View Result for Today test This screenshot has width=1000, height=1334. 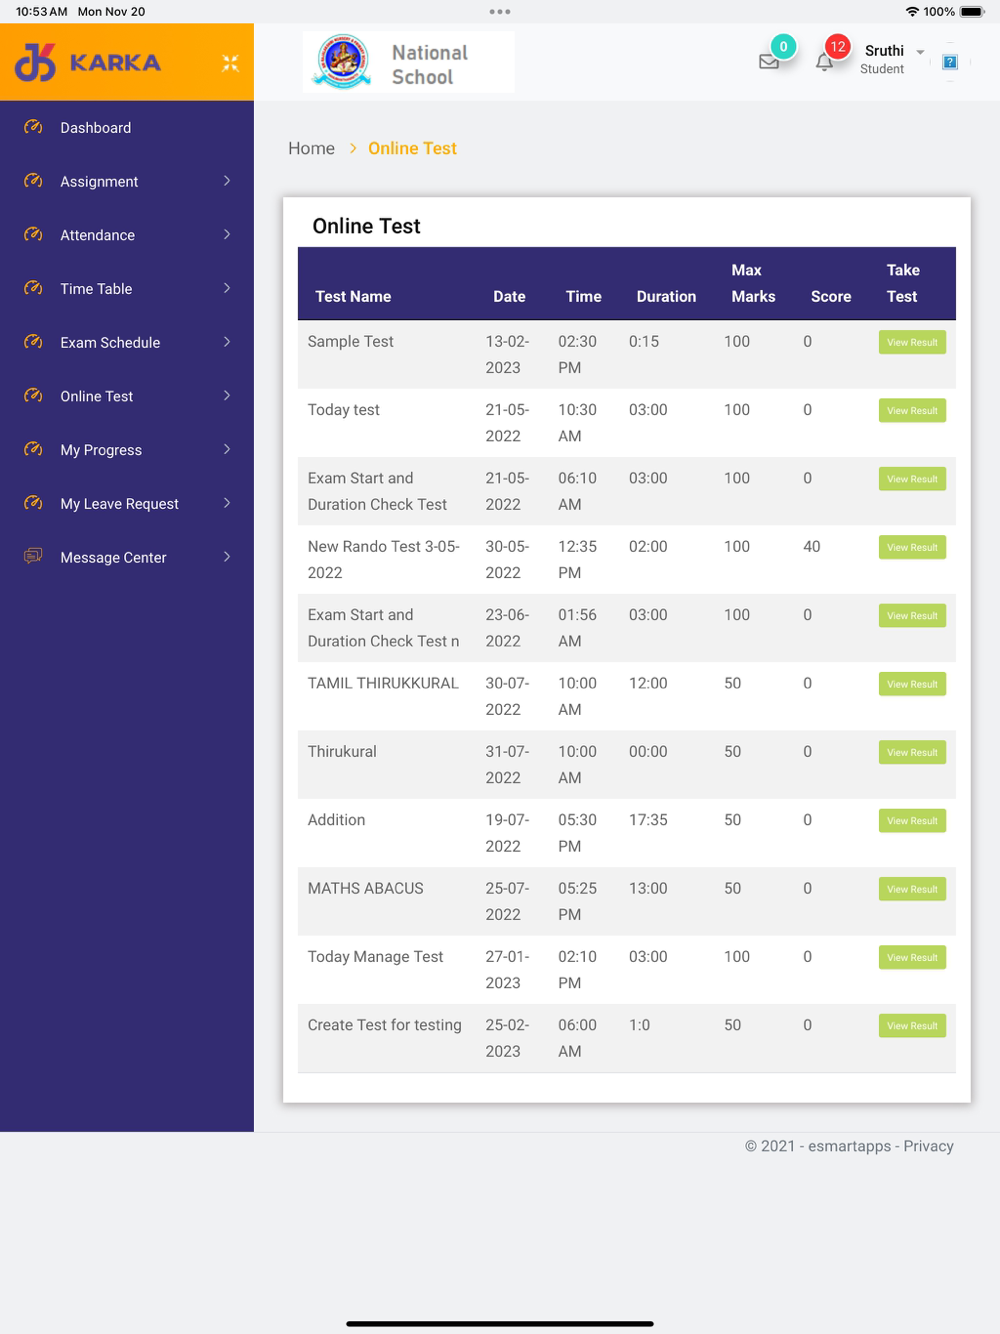point(912,410)
